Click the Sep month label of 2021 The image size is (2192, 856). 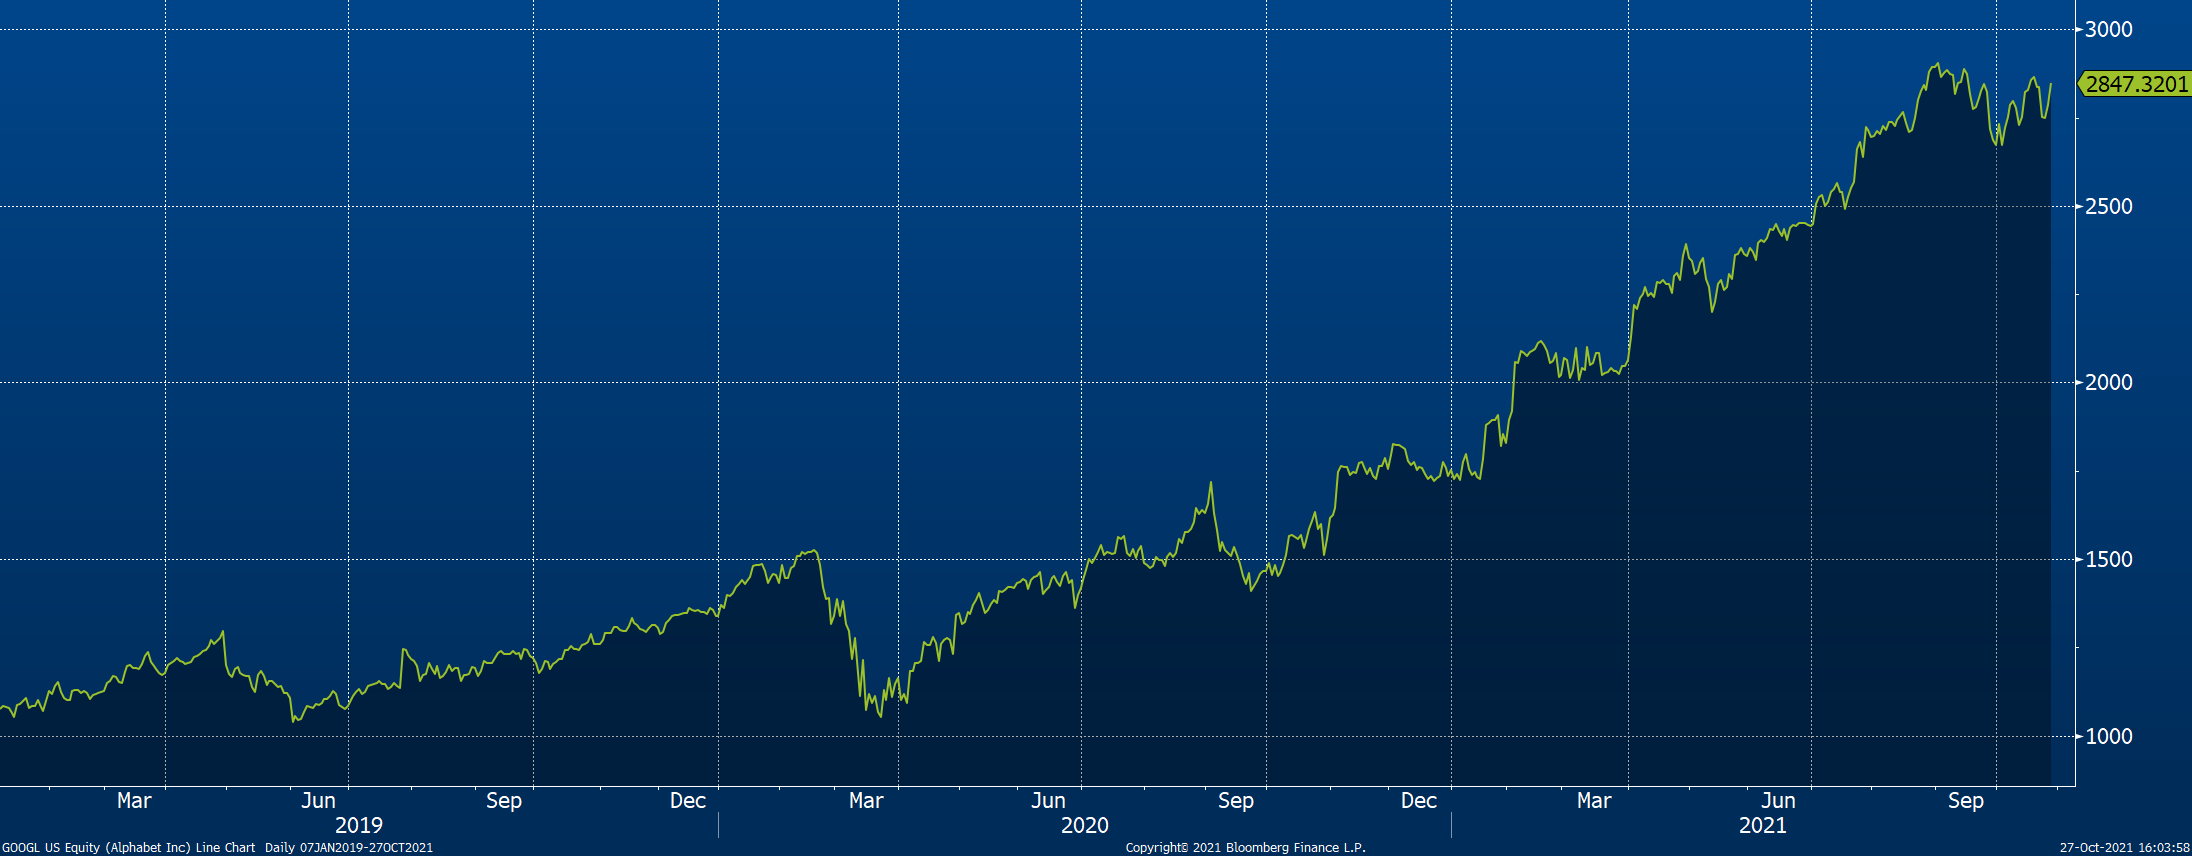[1966, 801]
